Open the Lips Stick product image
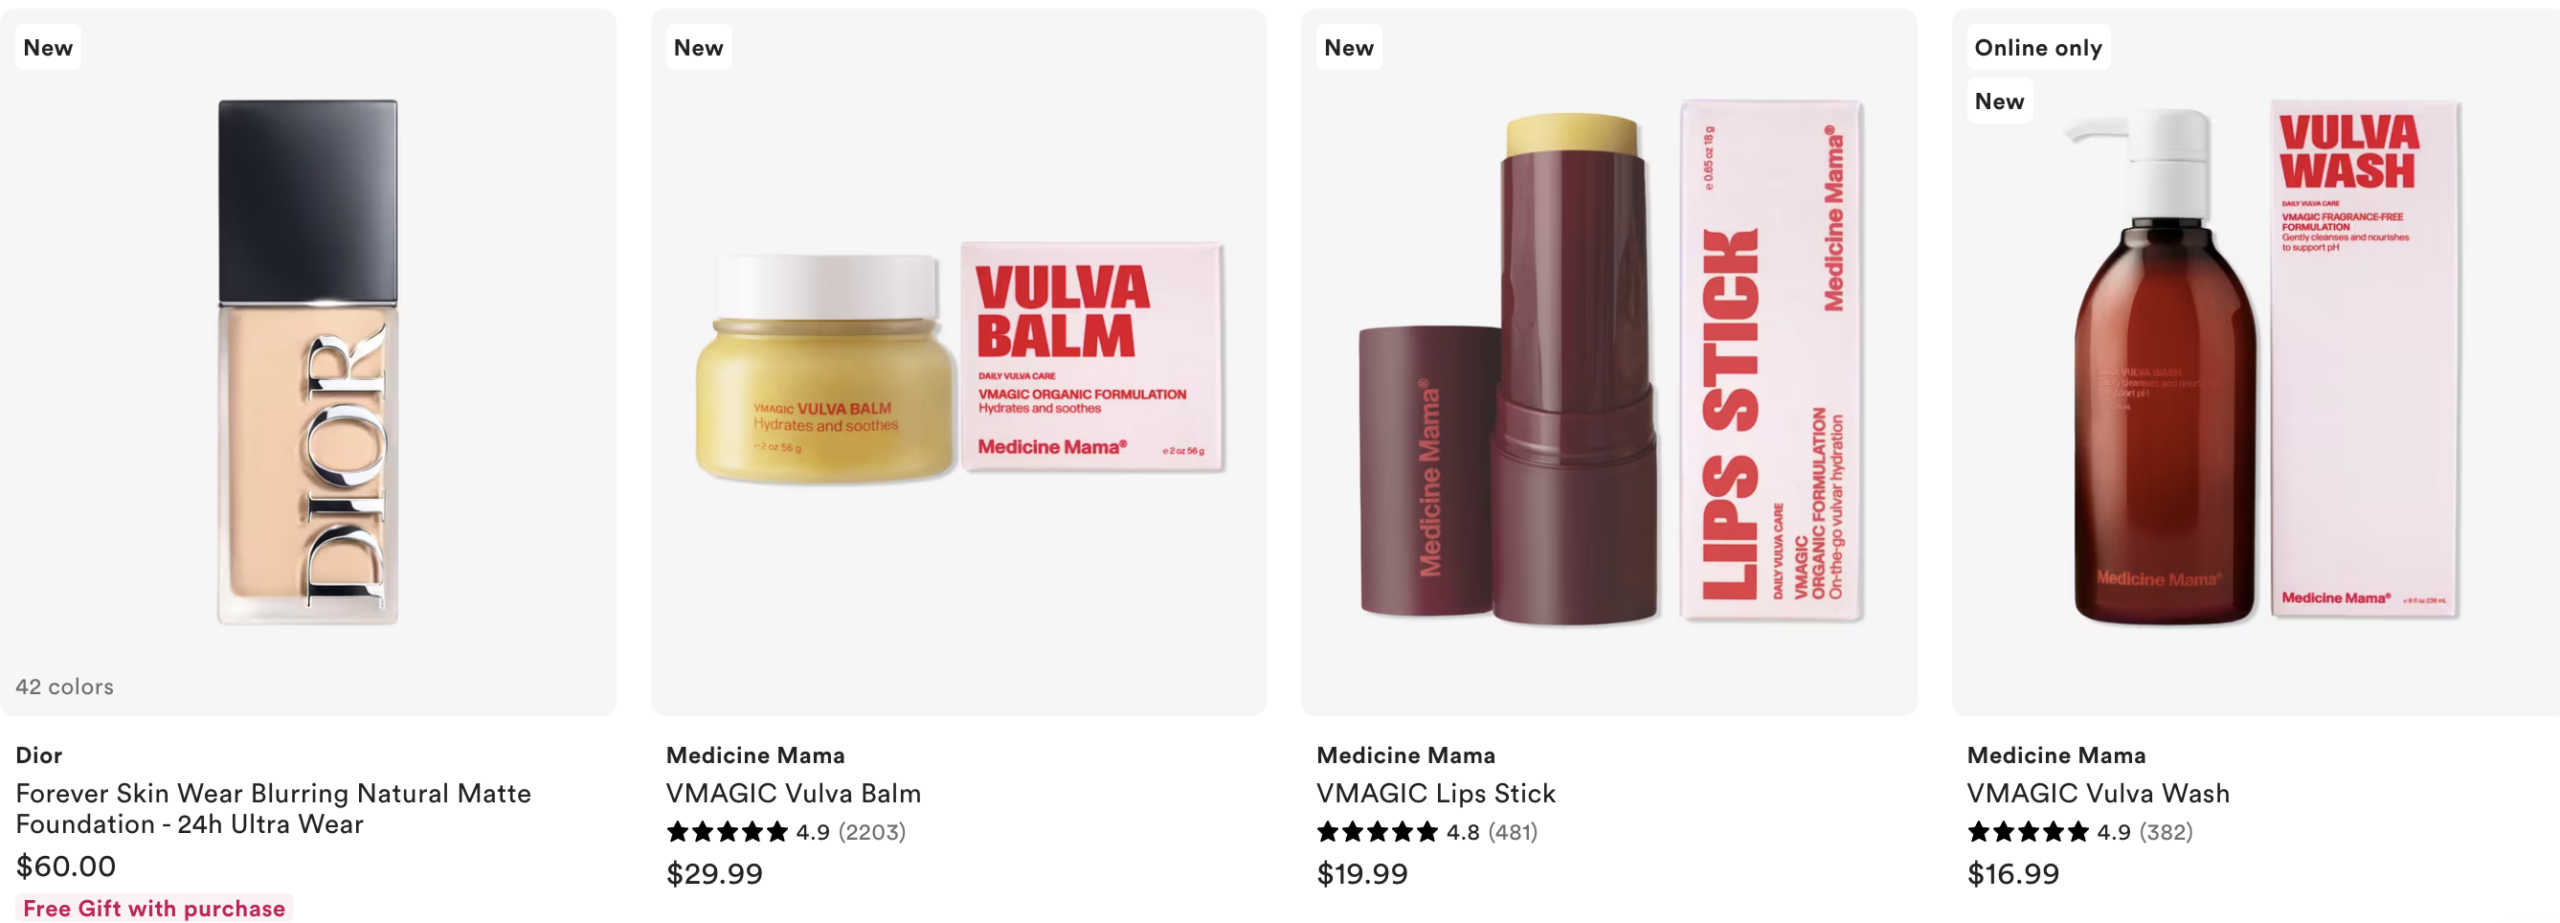The height and width of the screenshot is (923, 2560). [x=1610, y=362]
